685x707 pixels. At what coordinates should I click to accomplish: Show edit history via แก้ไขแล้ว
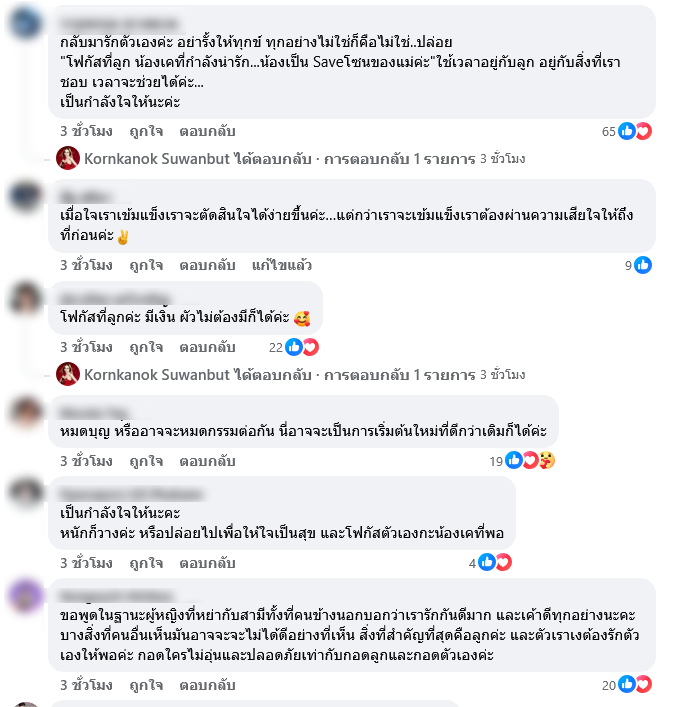(282, 265)
